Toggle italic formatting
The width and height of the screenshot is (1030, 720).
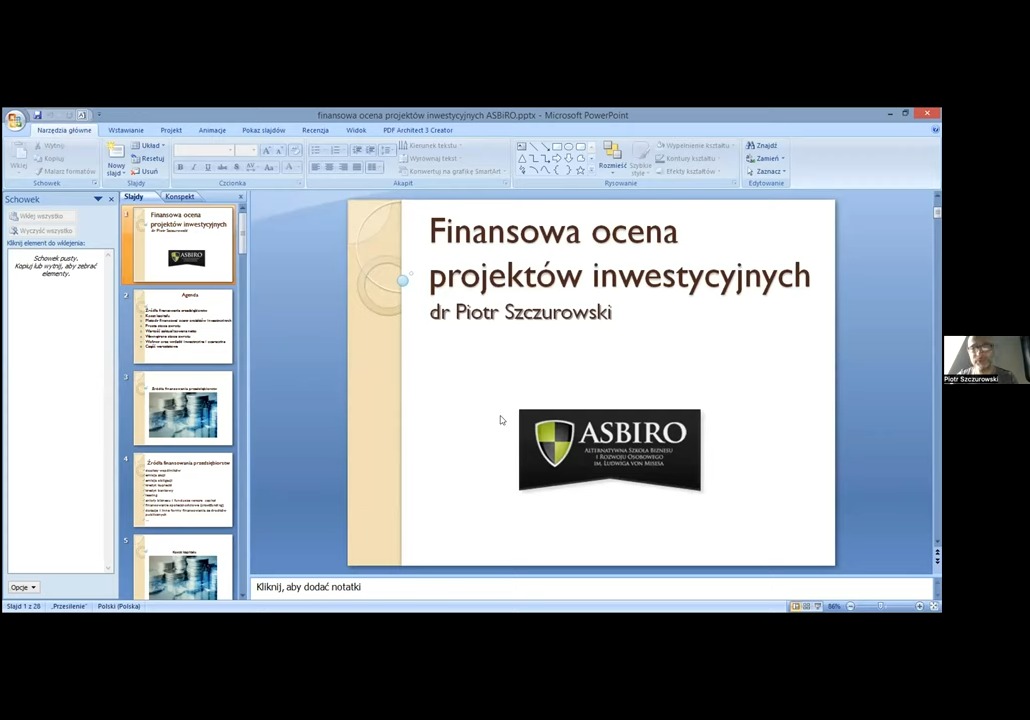tap(194, 168)
